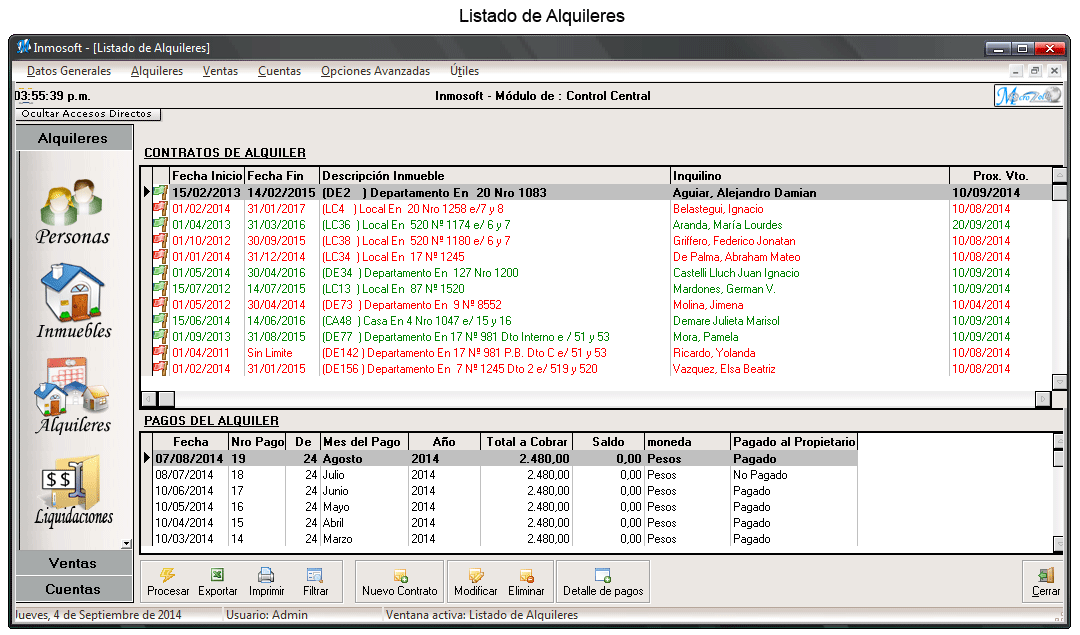Click the flag icon for Aguiar, Alejandro Damian row
This screenshot has width=1080, height=635.
(160, 192)
